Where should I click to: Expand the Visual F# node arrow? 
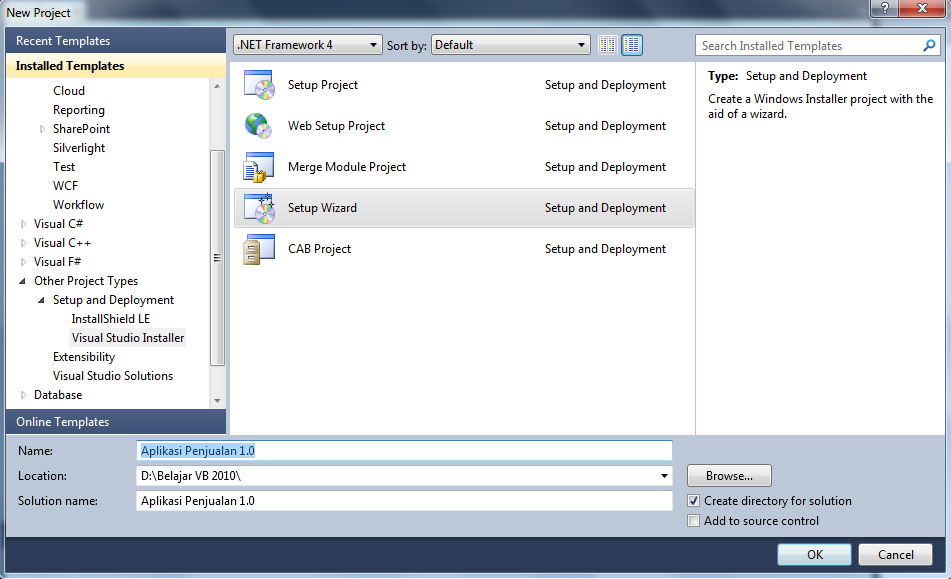(x=24, y=262)
